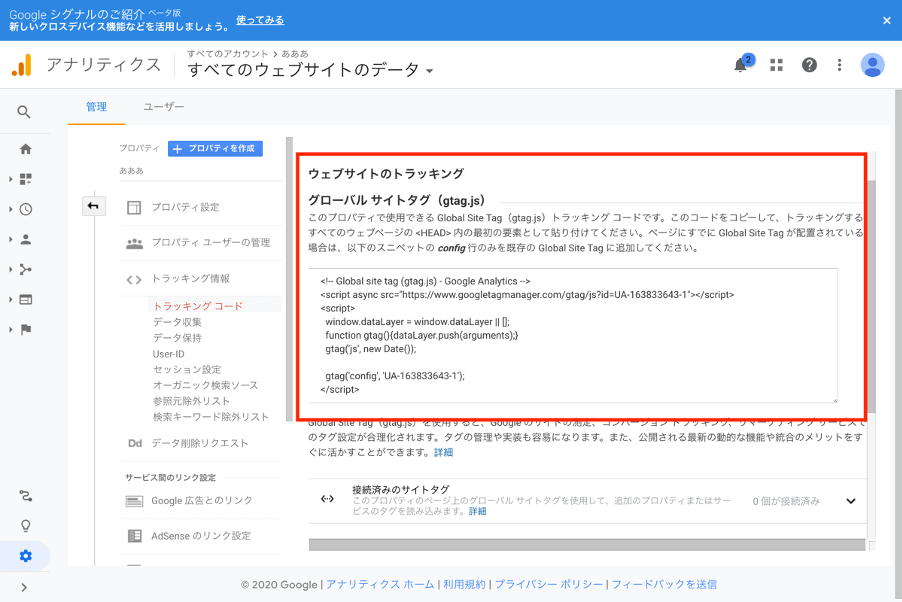Viewport: 902px width, 602px height.
Task: Click the Google Analytics logo
Action: coord(22,65)
